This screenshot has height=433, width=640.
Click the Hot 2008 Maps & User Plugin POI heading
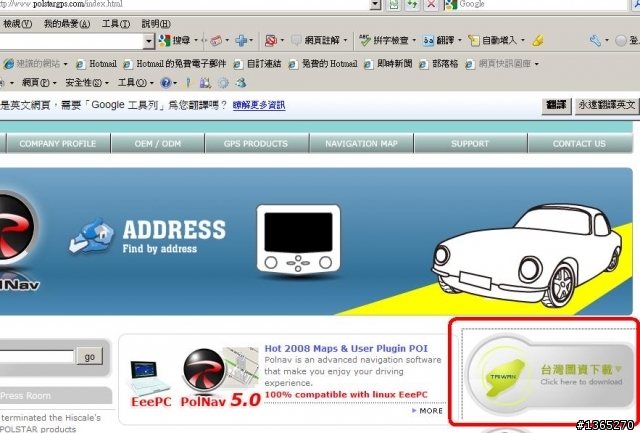pyautogui.click(x=346, y=349)
